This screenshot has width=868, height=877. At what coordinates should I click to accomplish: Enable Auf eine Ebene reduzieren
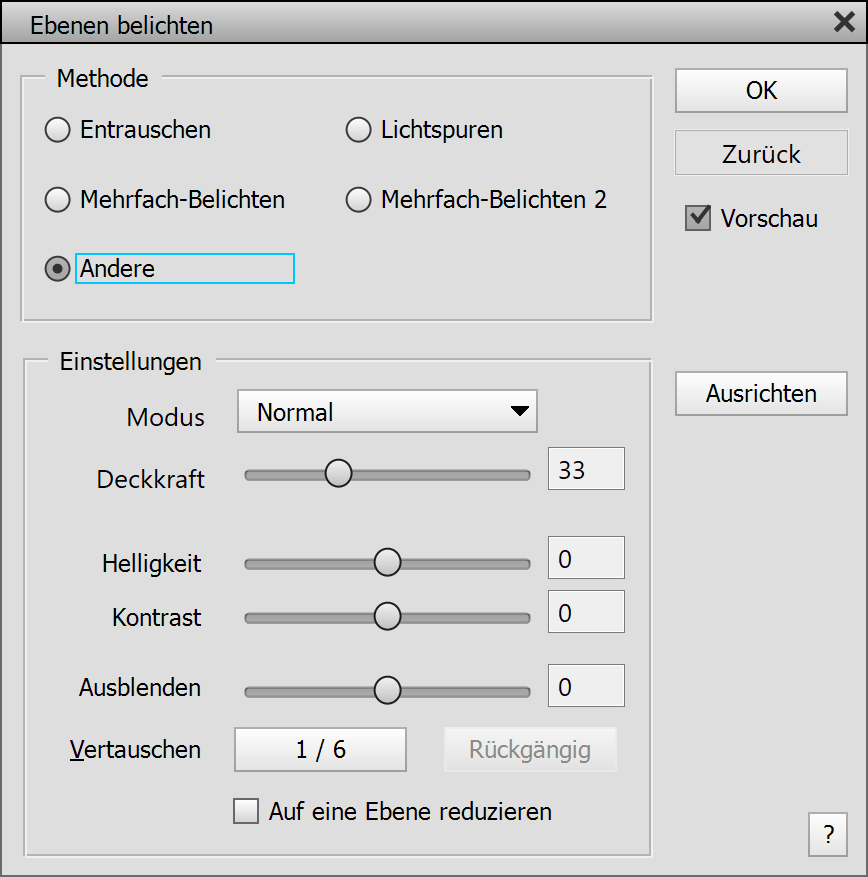click(x=246, y=811)
